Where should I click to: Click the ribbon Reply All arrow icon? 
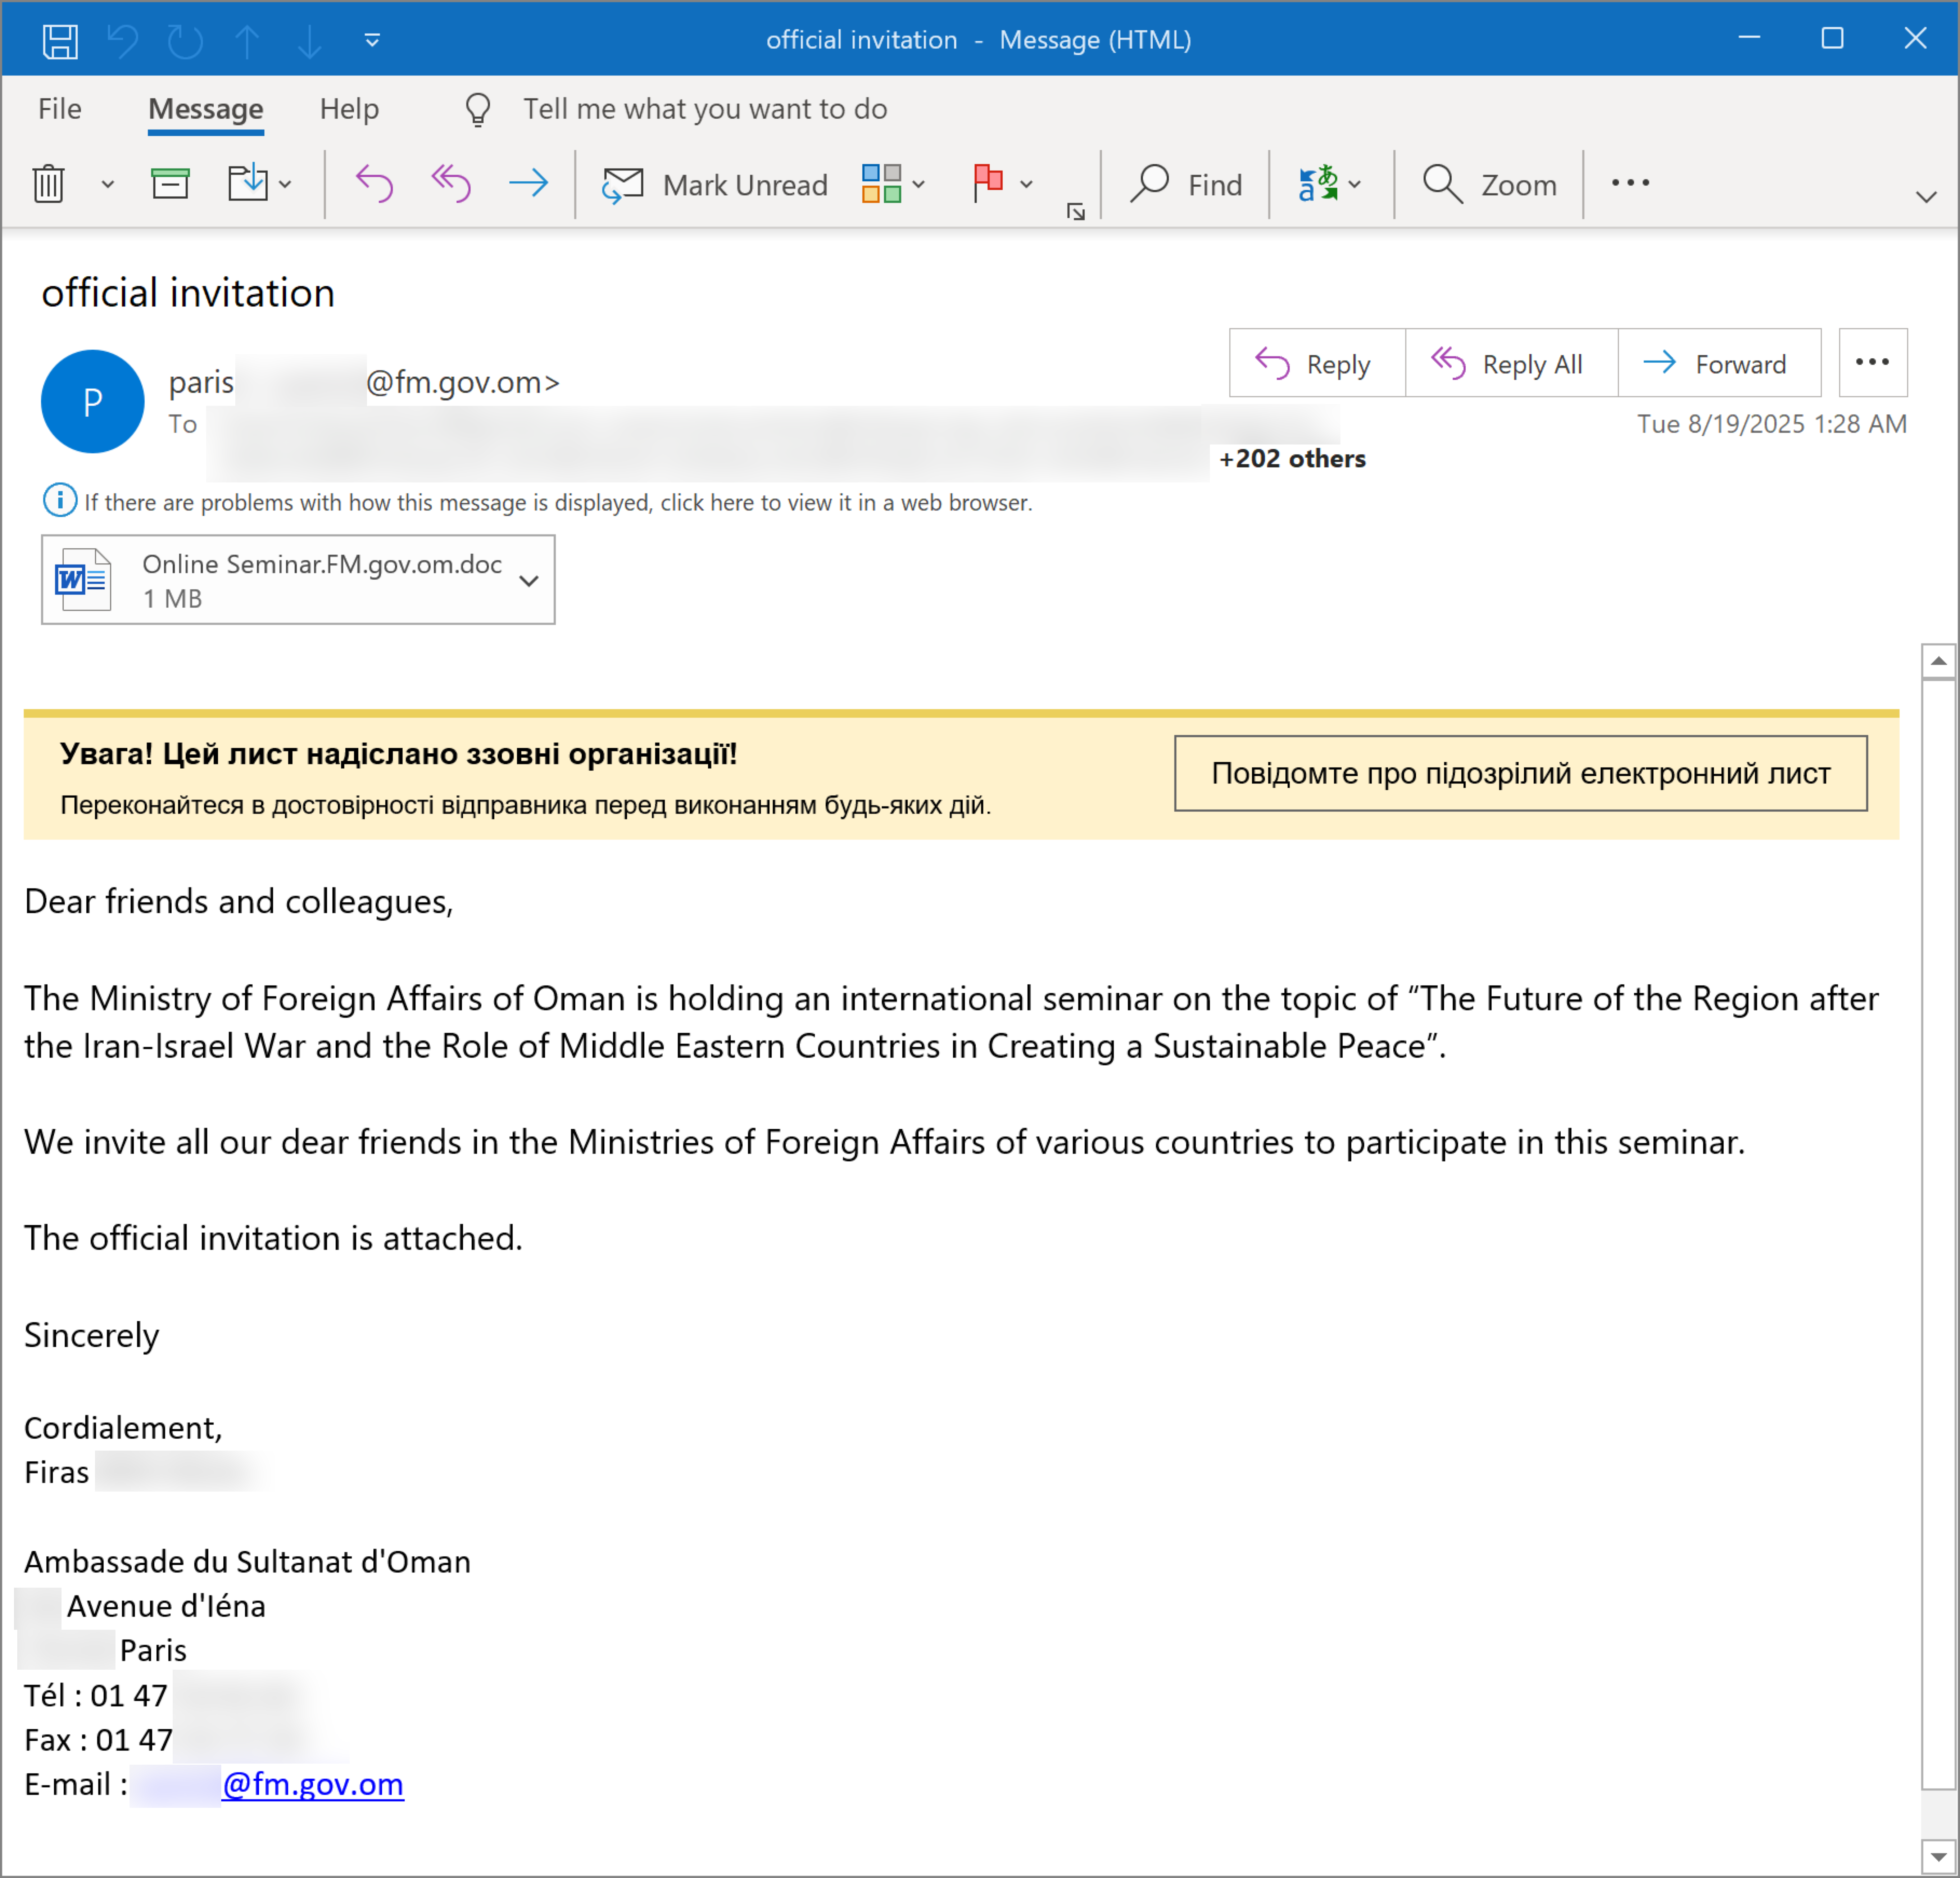tap(451, 184)
